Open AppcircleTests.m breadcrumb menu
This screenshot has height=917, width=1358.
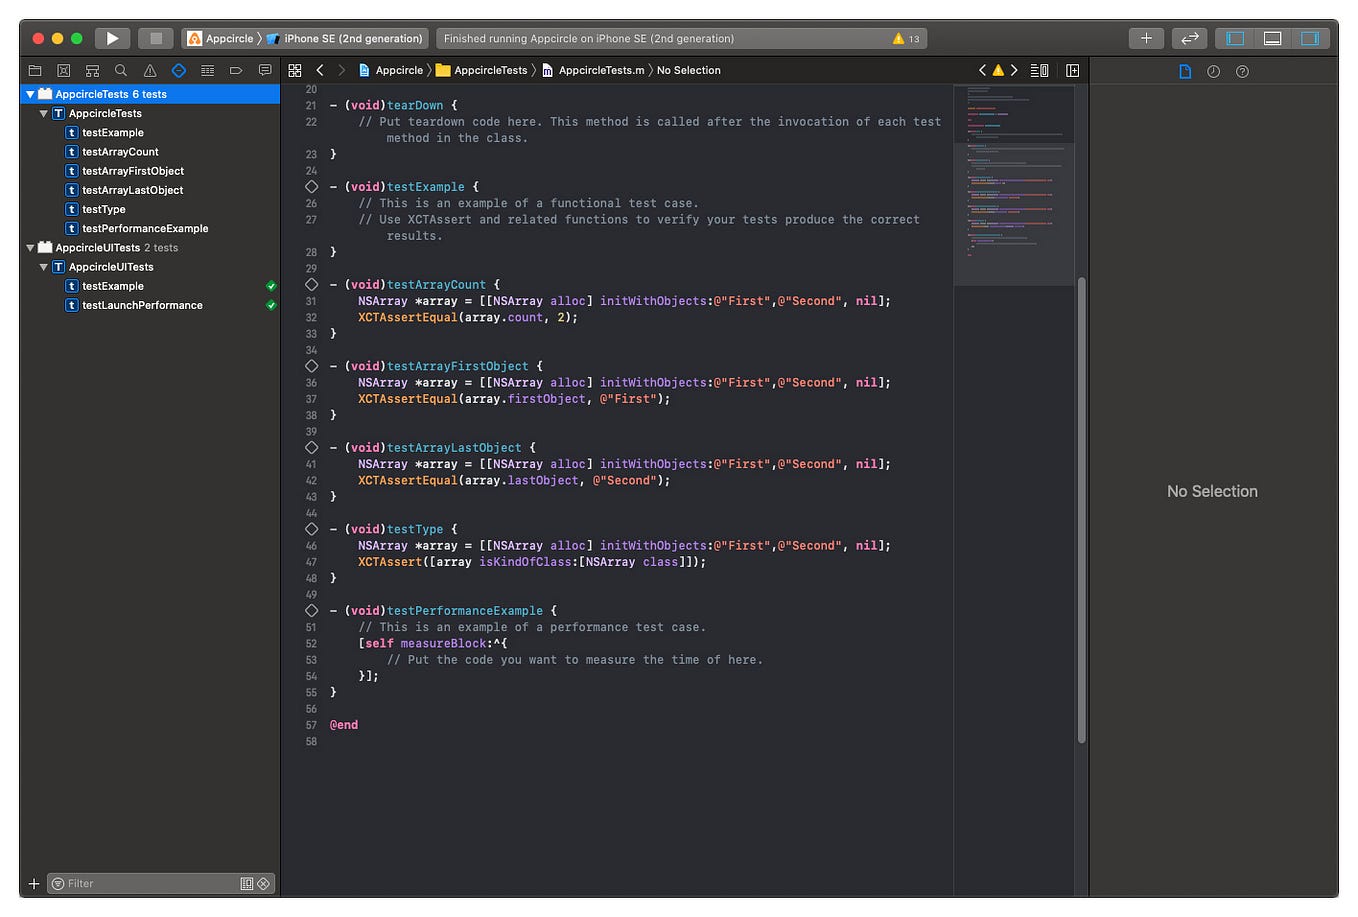click(600, 70)
